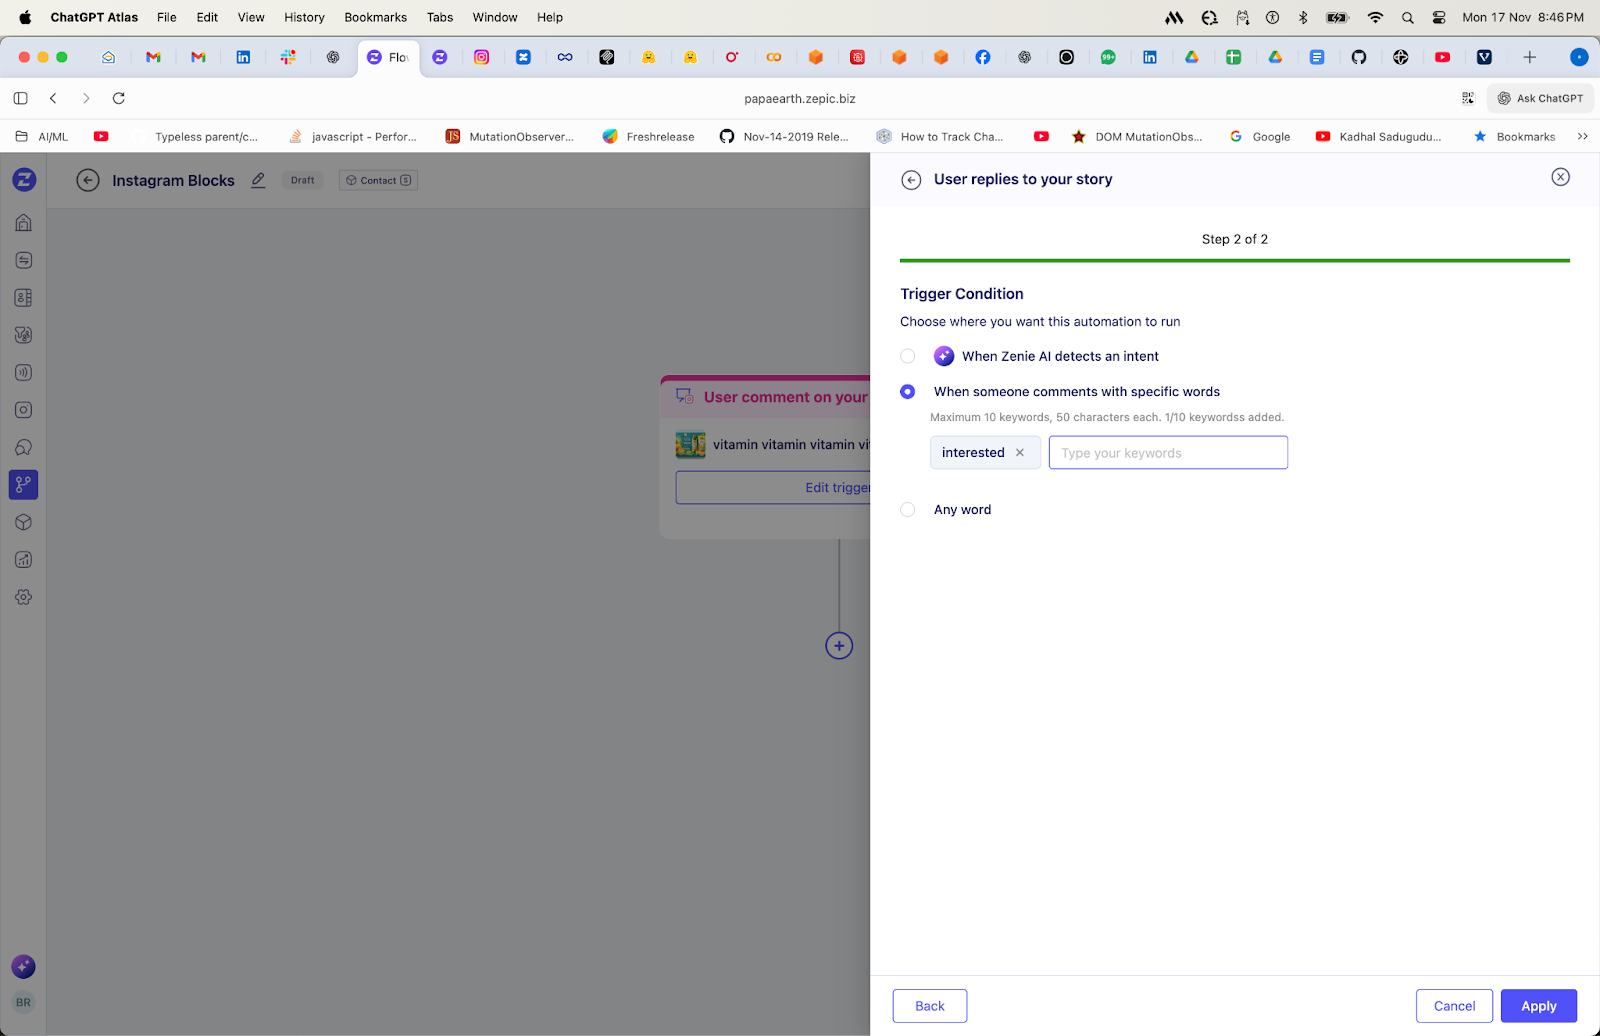
Task: Click the Apply button
Action: 1538,1006
